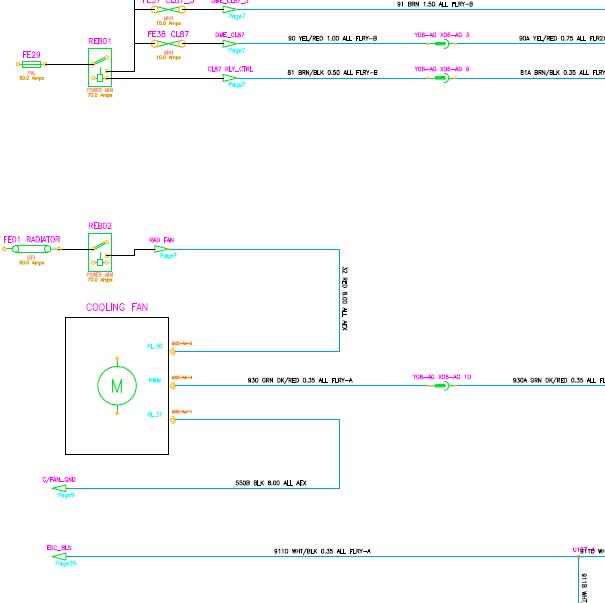The height and width of the screenshot is (603, 605).
Task: Click the KL_30 pin terminal circle
Action: pos(173,351)
